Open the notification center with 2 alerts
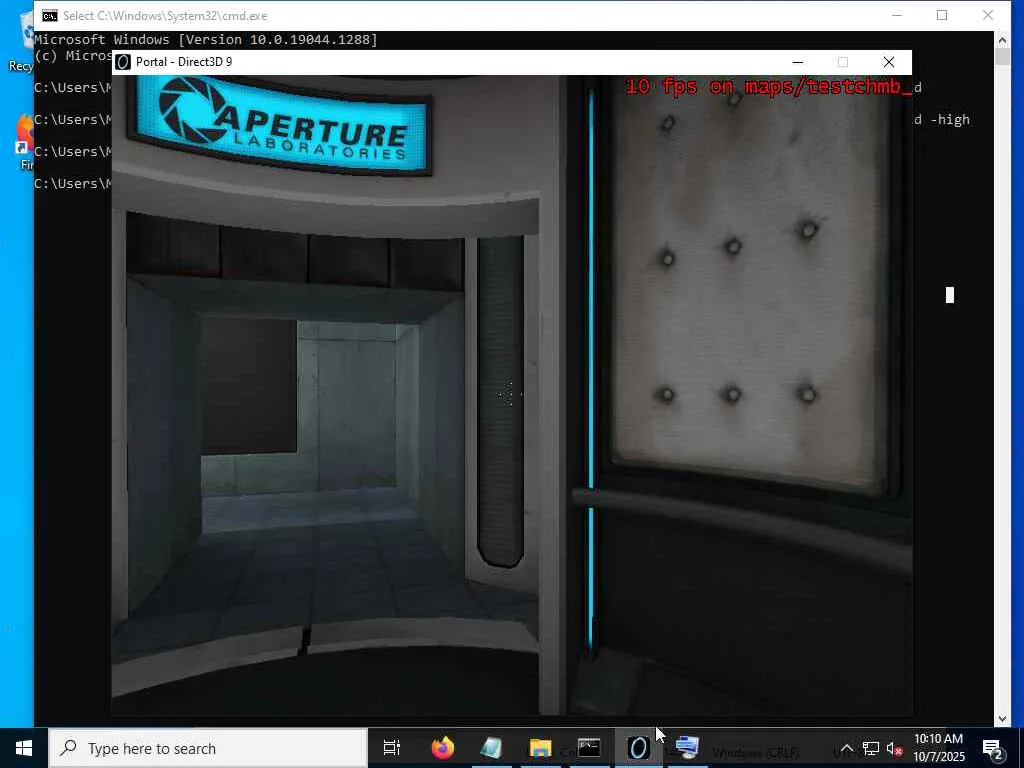The height and width of the screenshot is (768, 1024). click(993, 748)
